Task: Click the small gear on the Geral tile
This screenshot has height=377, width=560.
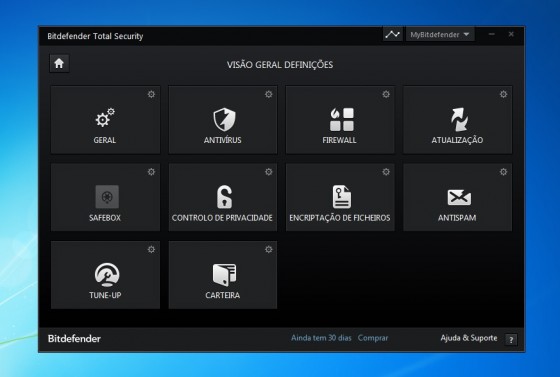Action: 151,94
